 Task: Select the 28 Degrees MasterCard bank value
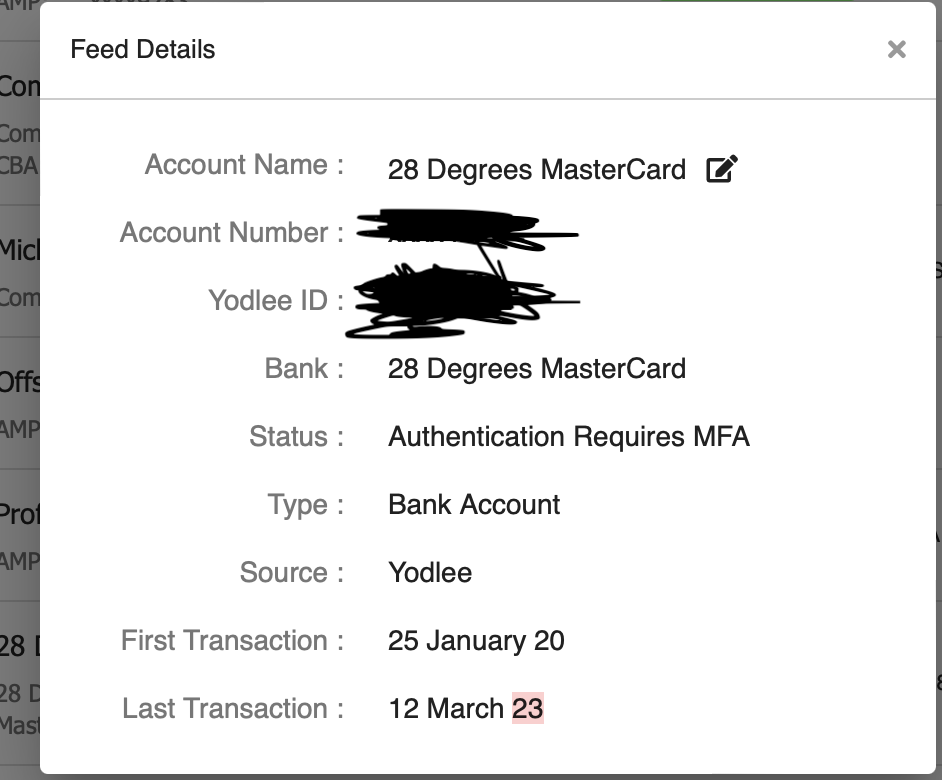(537, 368)
